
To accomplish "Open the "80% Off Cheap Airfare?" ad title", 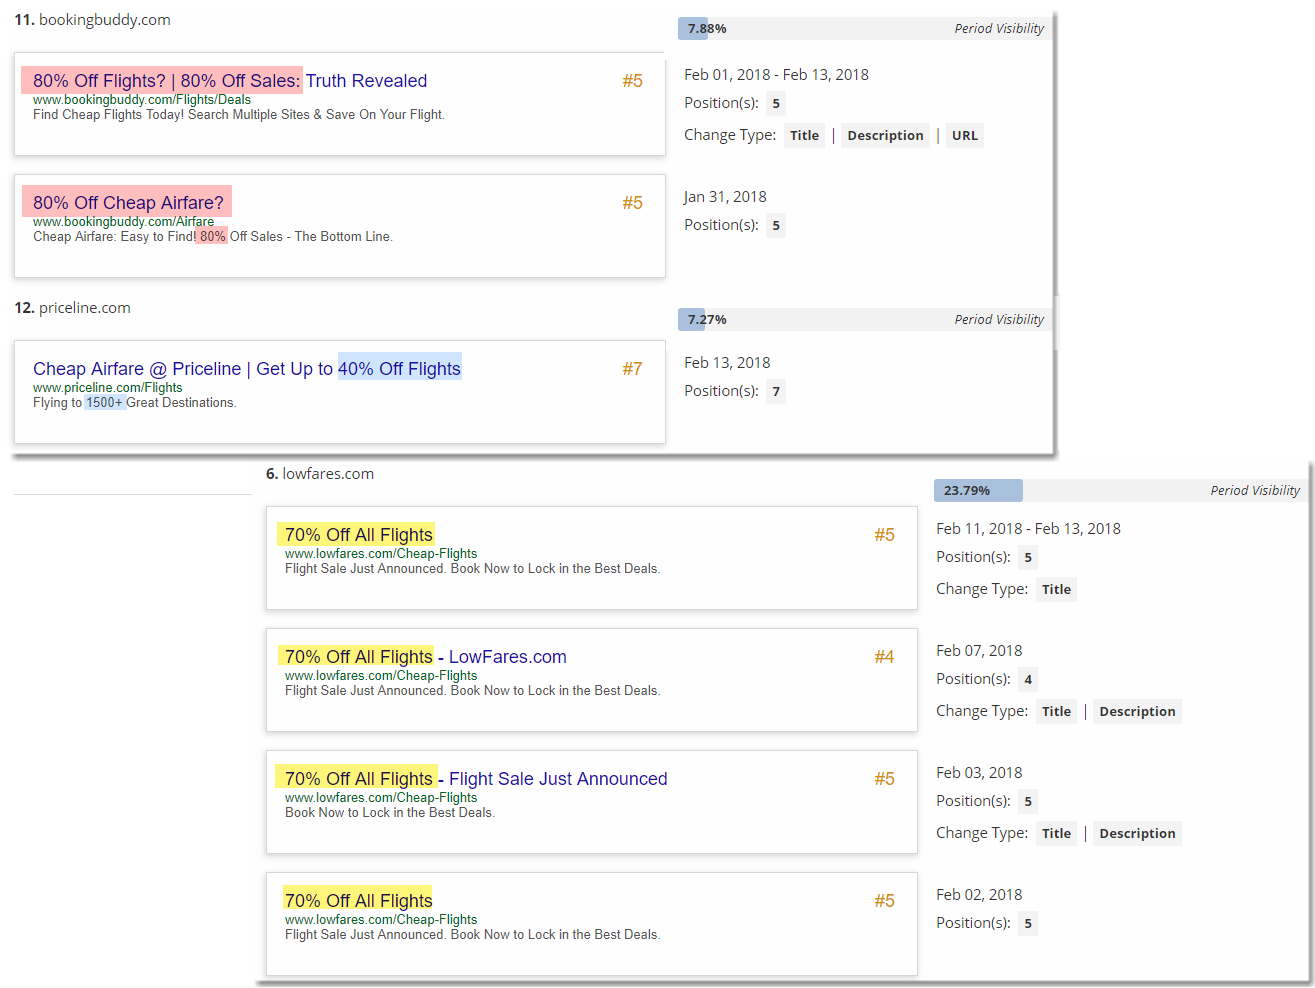I will 128,203.
